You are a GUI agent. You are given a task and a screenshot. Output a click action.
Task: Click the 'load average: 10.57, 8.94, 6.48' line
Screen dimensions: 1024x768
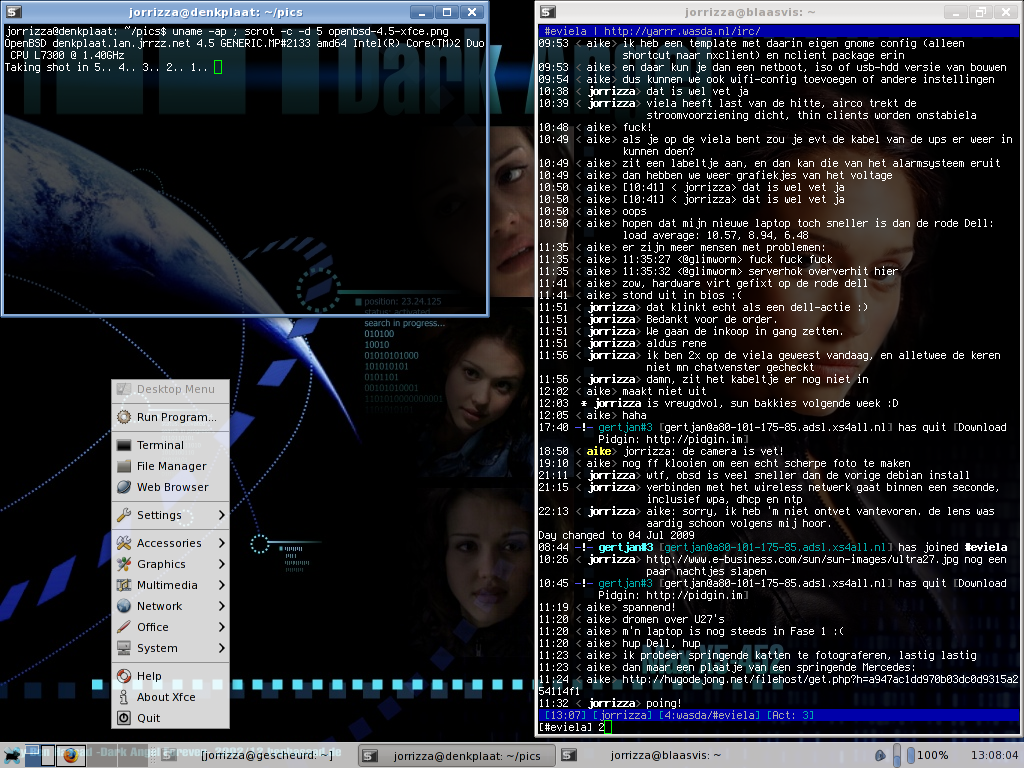[715, 236]
